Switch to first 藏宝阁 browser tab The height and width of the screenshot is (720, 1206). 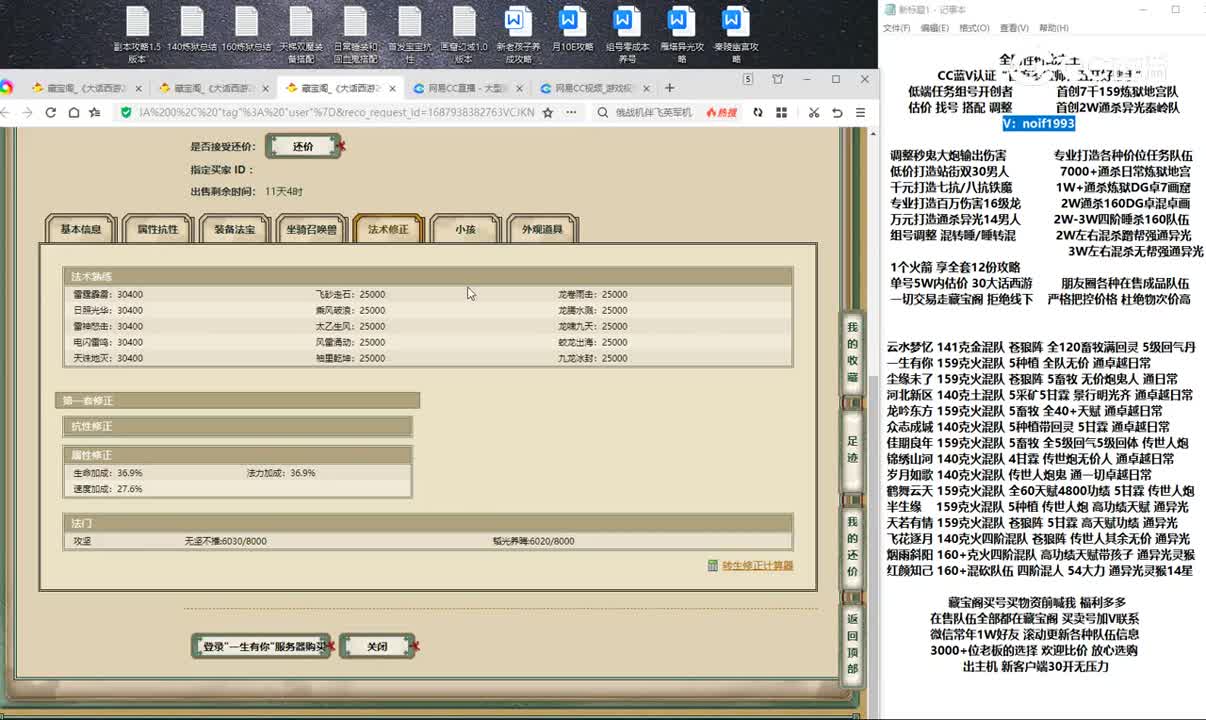click(x=85, y=88)
